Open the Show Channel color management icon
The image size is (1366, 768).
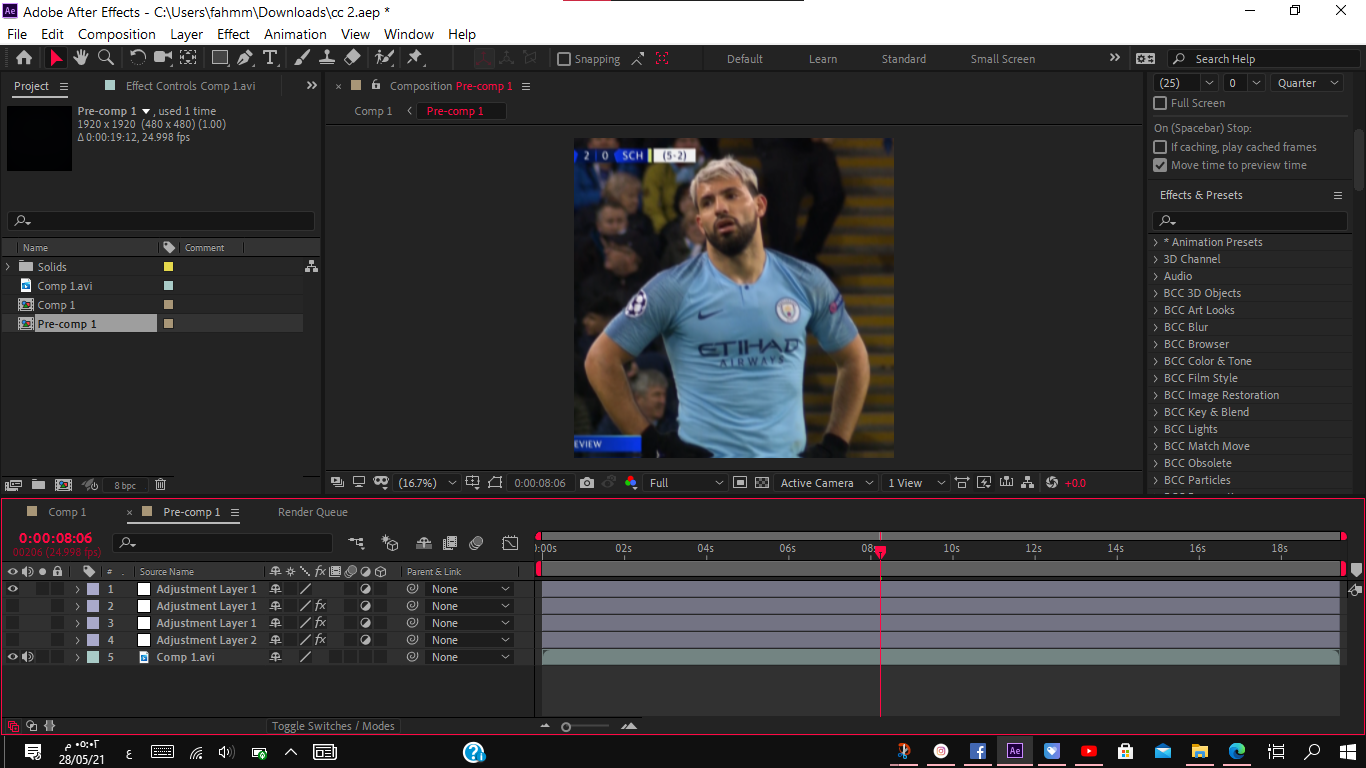[x=631, y=483]
